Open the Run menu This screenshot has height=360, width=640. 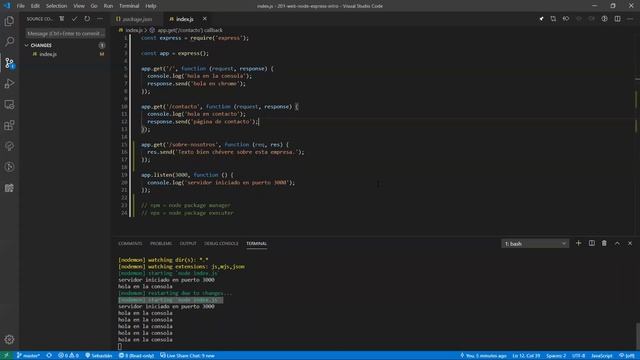(108, 6)
